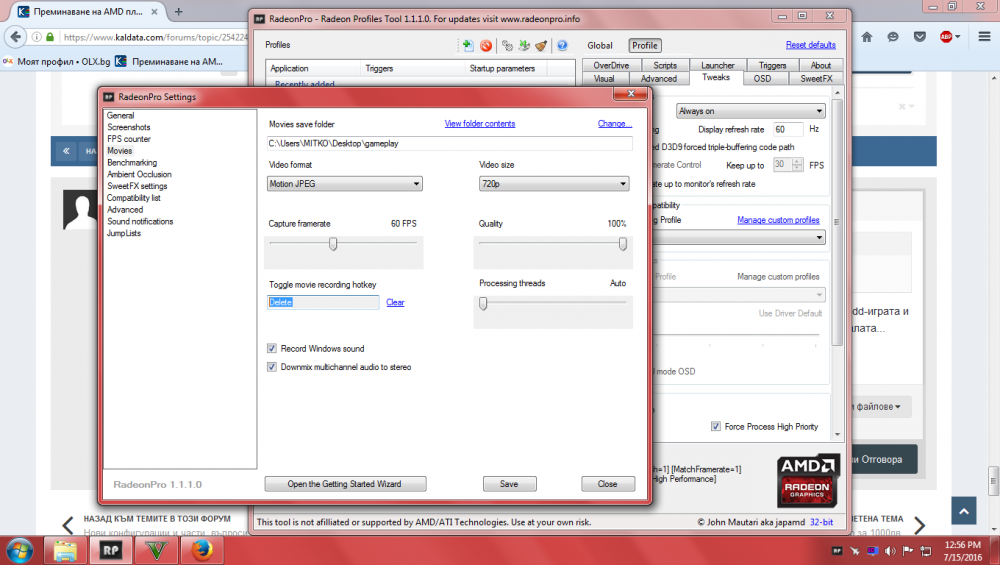
Task: Click the Global button in RadeonPro window
Action: [x=599, y=45]
